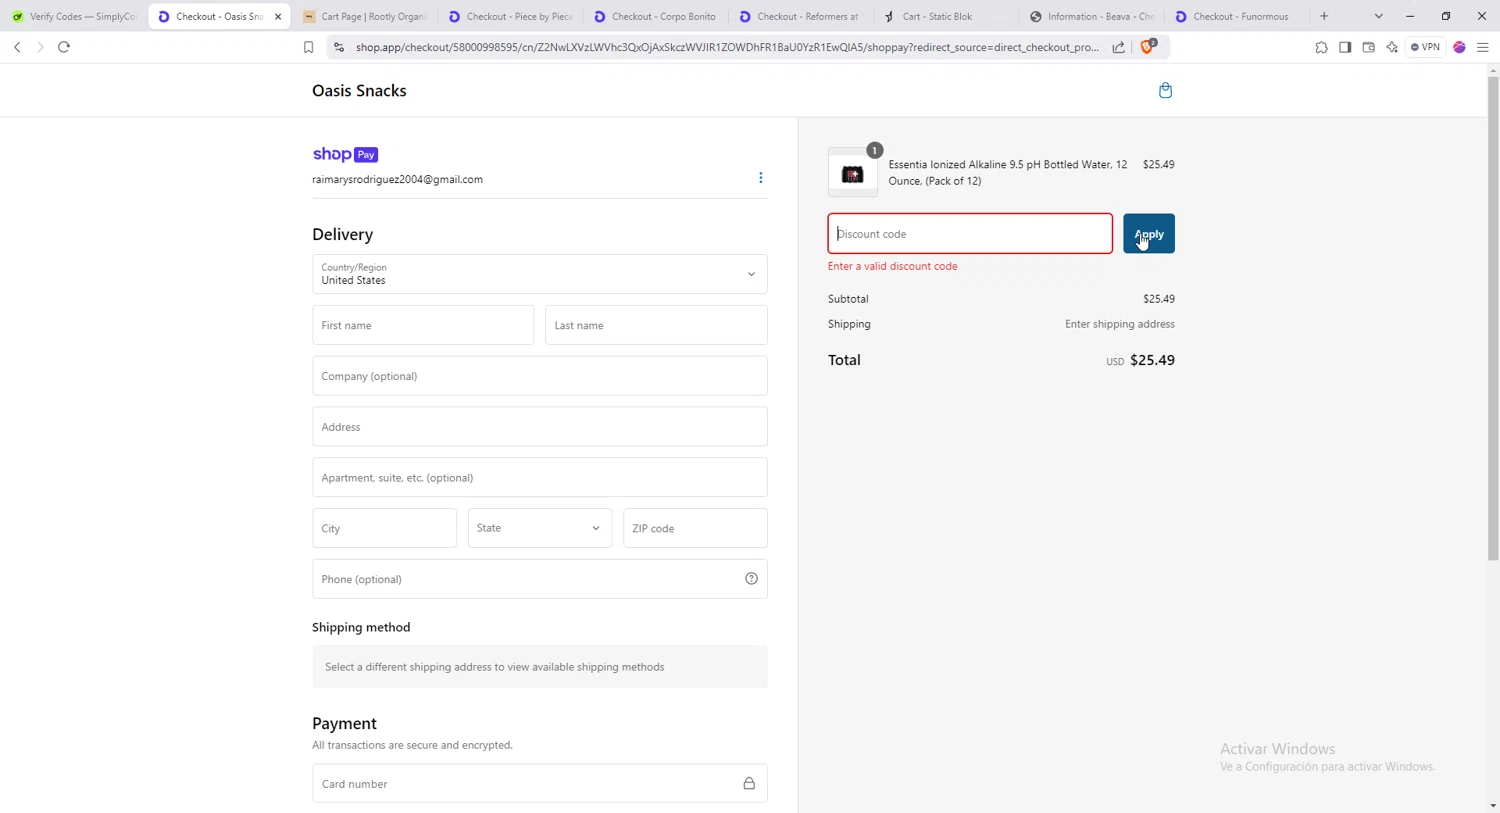
Task: Click the account email raimarysrodriguez2004@gmail.com
Action: 397,180
